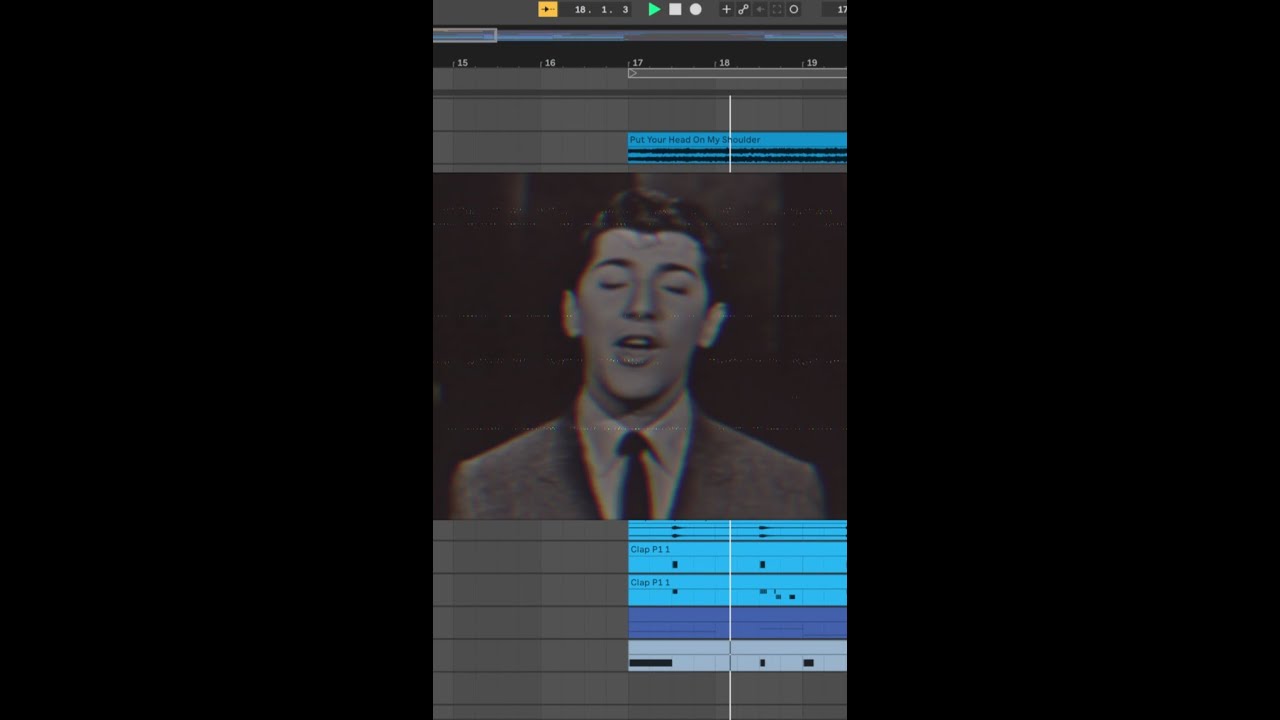Click bar 15 on the timeline ruler

pyautogui.click(x=462, y=63)
